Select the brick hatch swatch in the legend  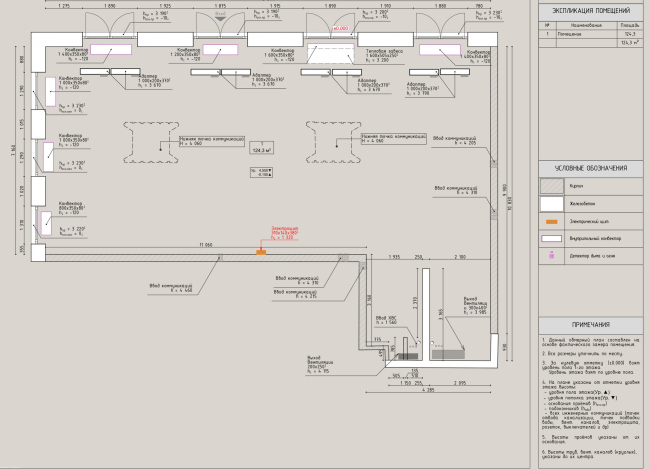click(552, 186)
